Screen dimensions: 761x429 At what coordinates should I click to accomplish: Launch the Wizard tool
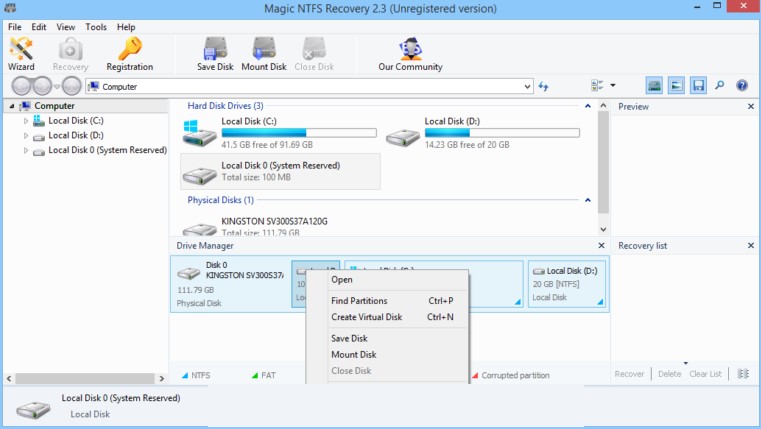pyautogui.click(x=21, y=54)
